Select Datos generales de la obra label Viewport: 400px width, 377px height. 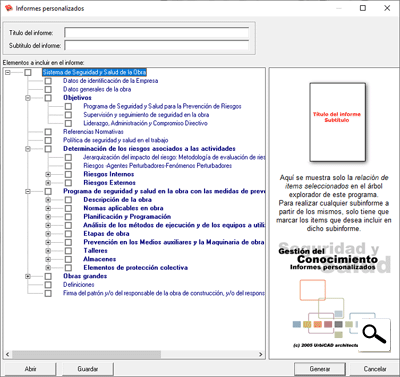tap(97, 89)
